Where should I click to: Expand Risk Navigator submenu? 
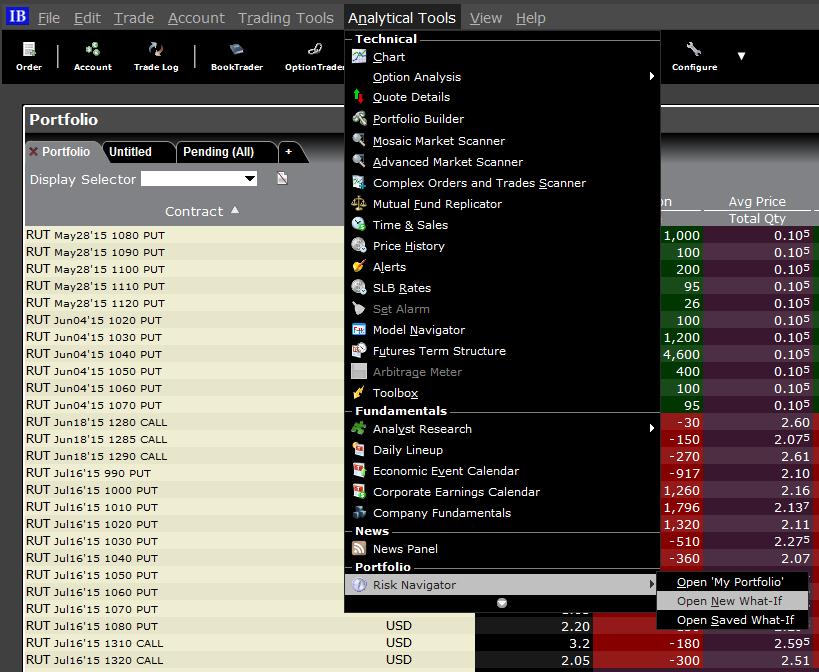pos(651,584)
